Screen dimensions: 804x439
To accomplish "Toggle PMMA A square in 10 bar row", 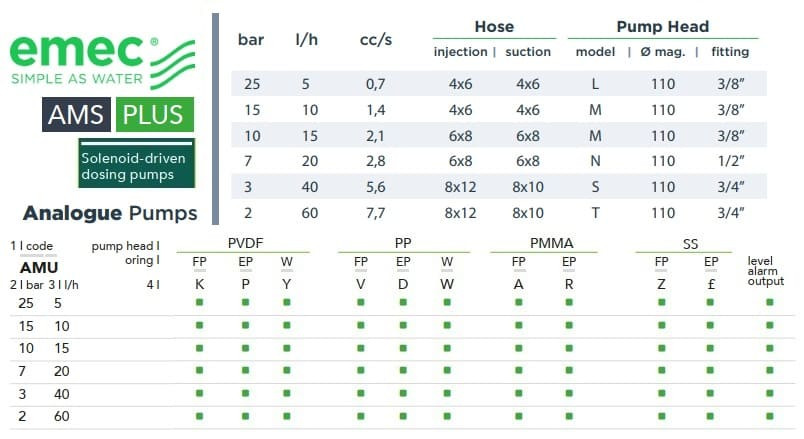I will pos(519,348).
